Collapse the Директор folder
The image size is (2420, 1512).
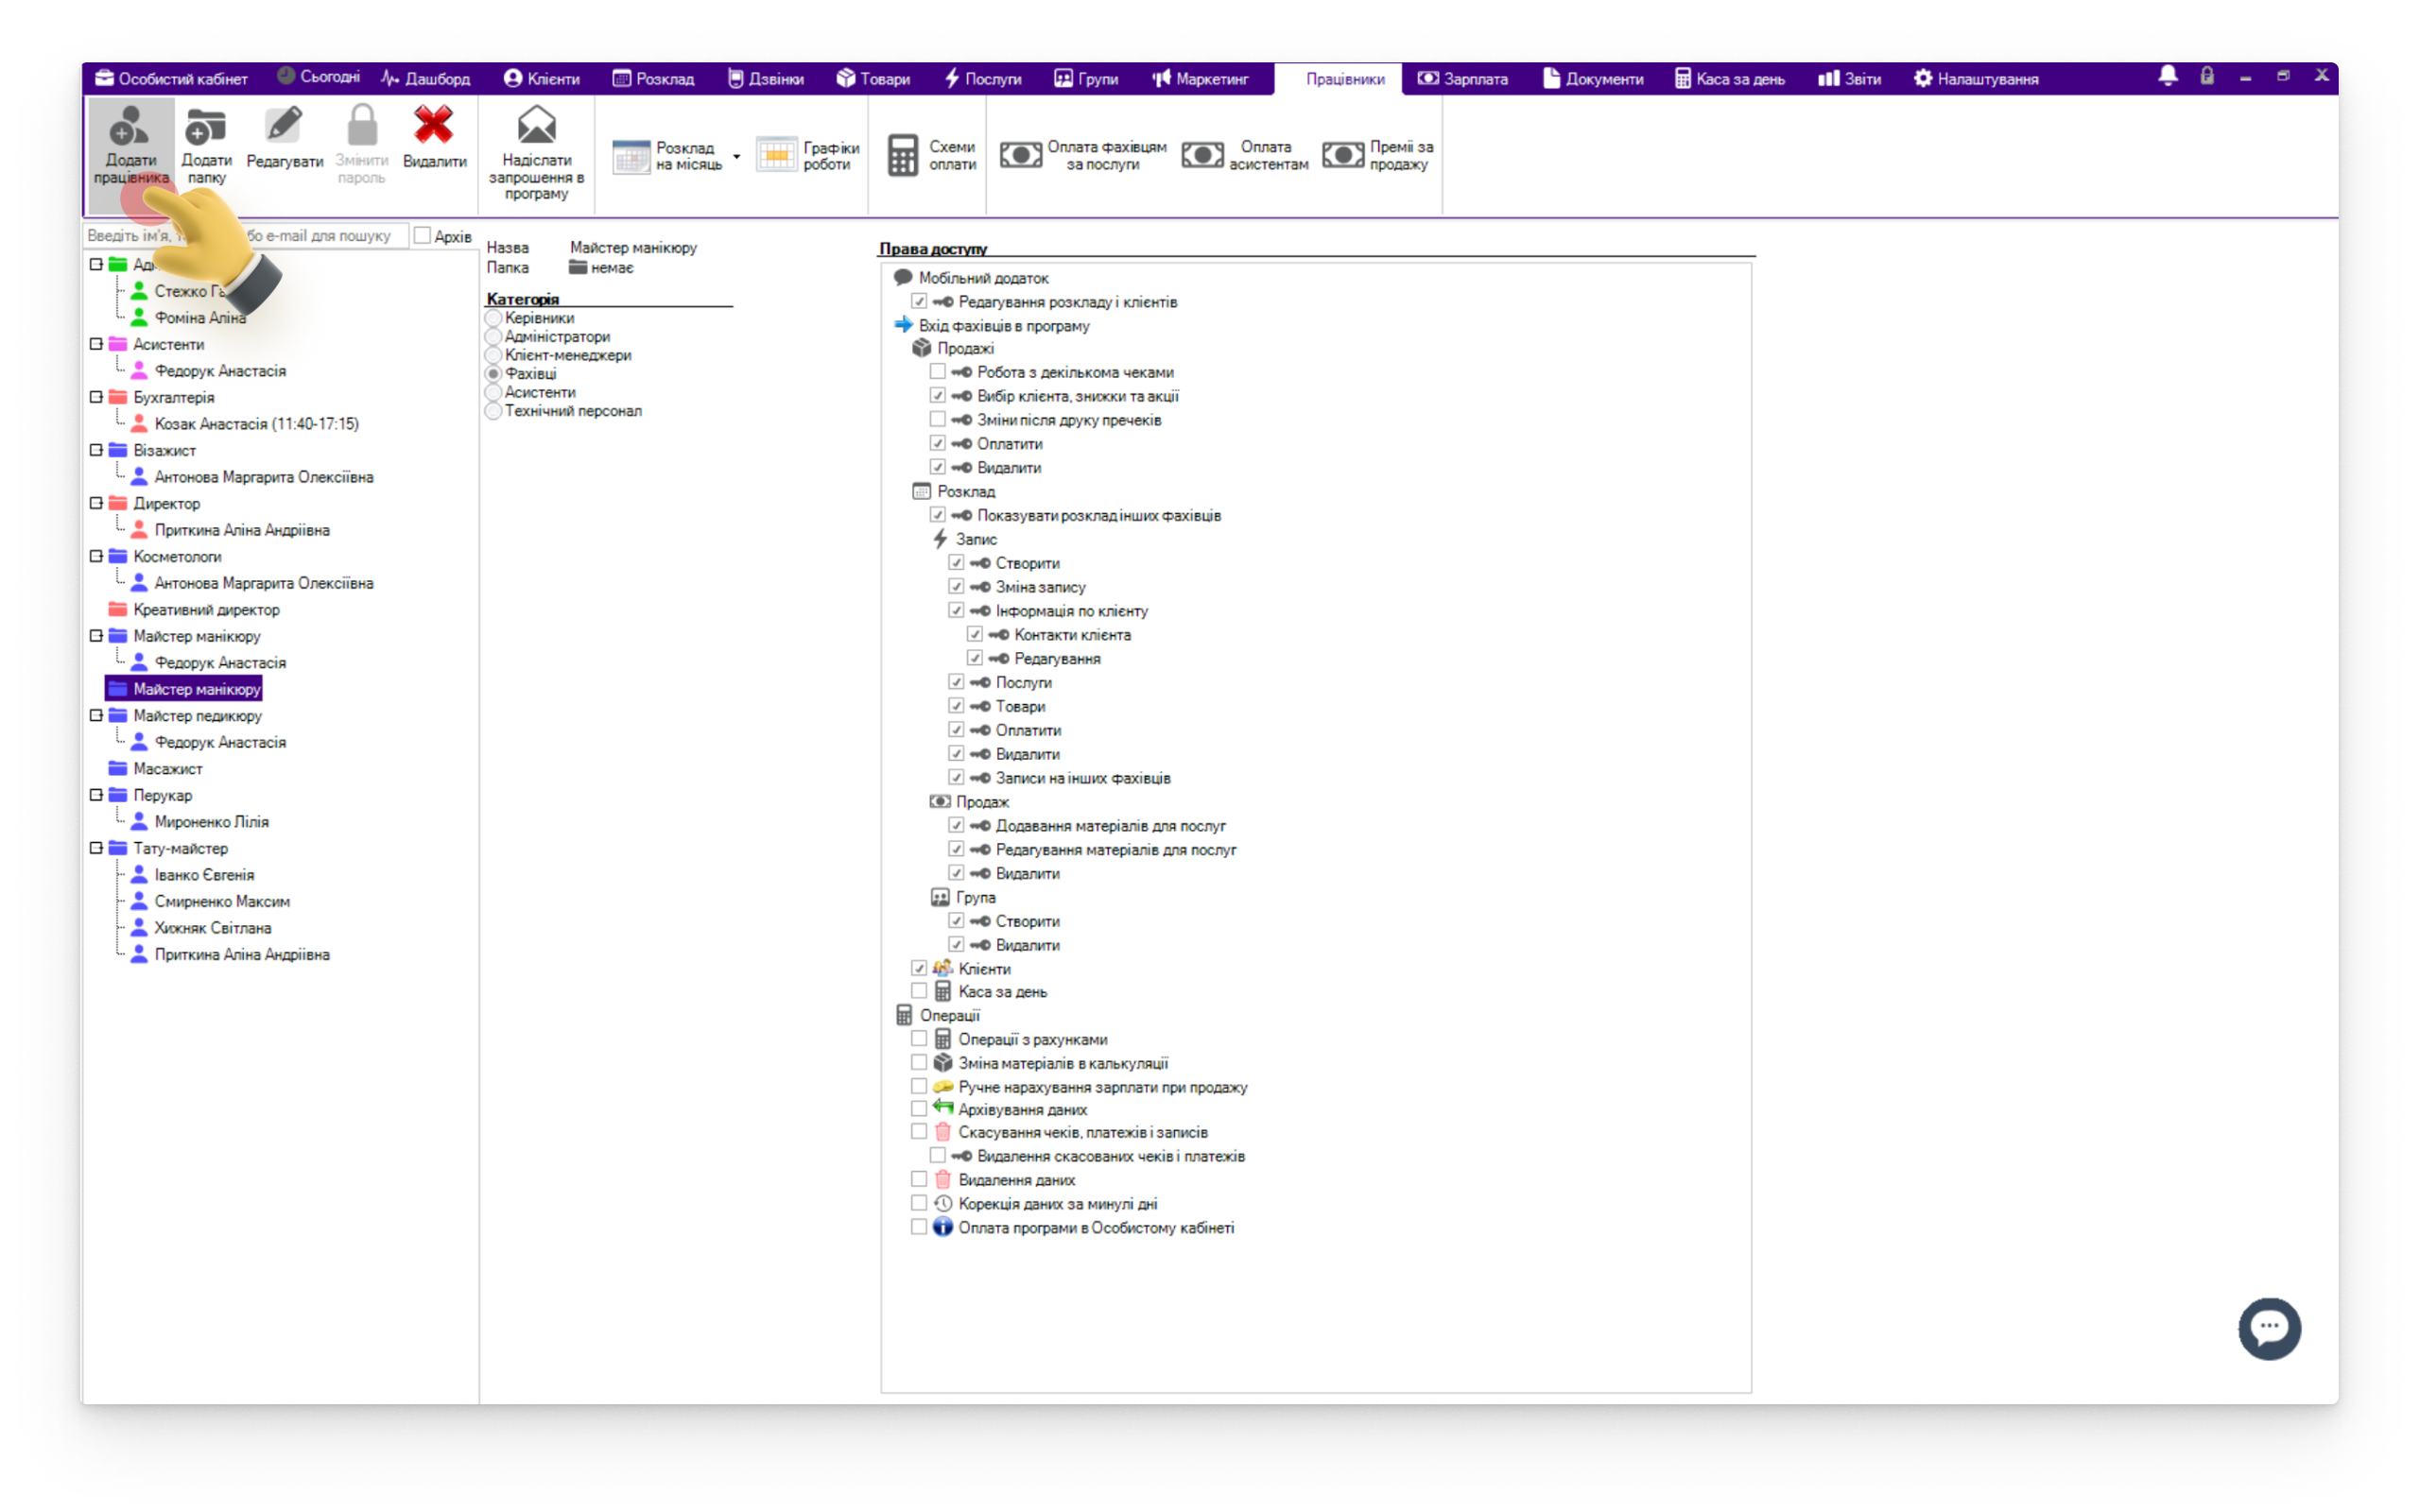96,502
